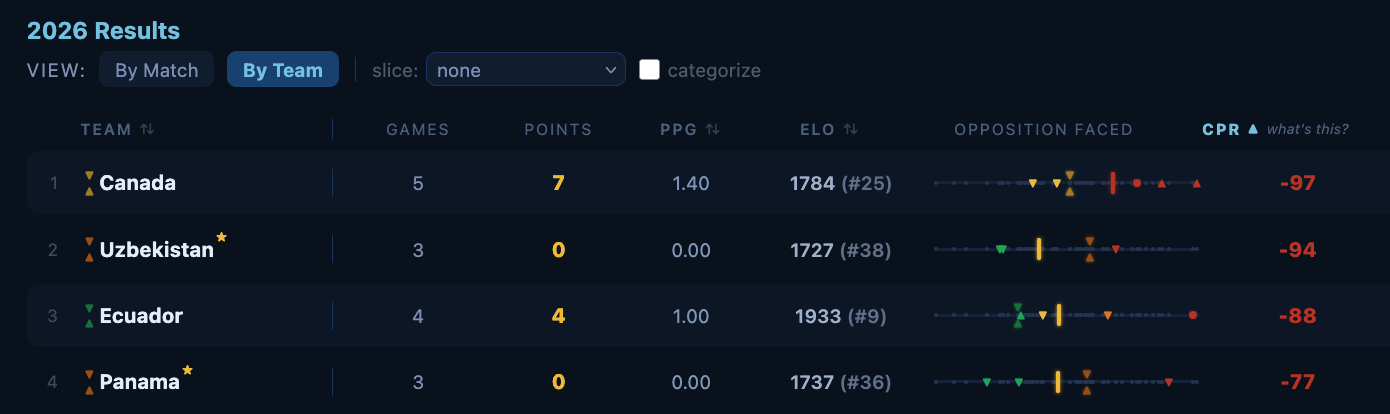1390x414 pixels.
Task: Open the slice dropdown set to none
Action: 526,70
